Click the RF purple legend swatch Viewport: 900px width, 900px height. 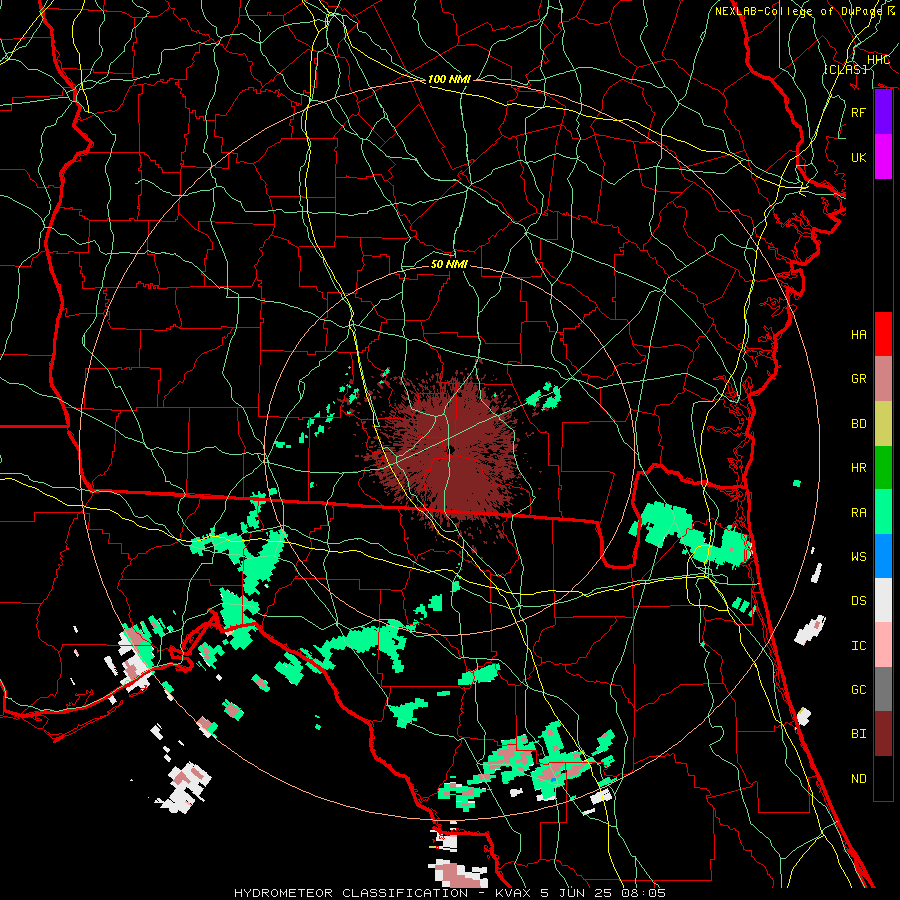(x=883, y=112)
